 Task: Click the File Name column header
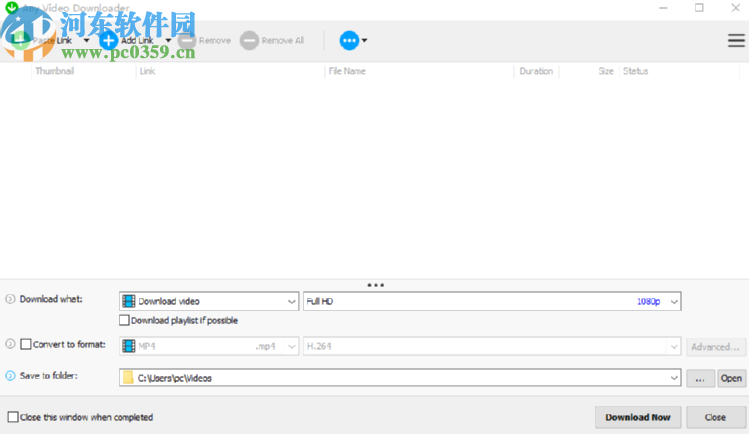point(347,71)
